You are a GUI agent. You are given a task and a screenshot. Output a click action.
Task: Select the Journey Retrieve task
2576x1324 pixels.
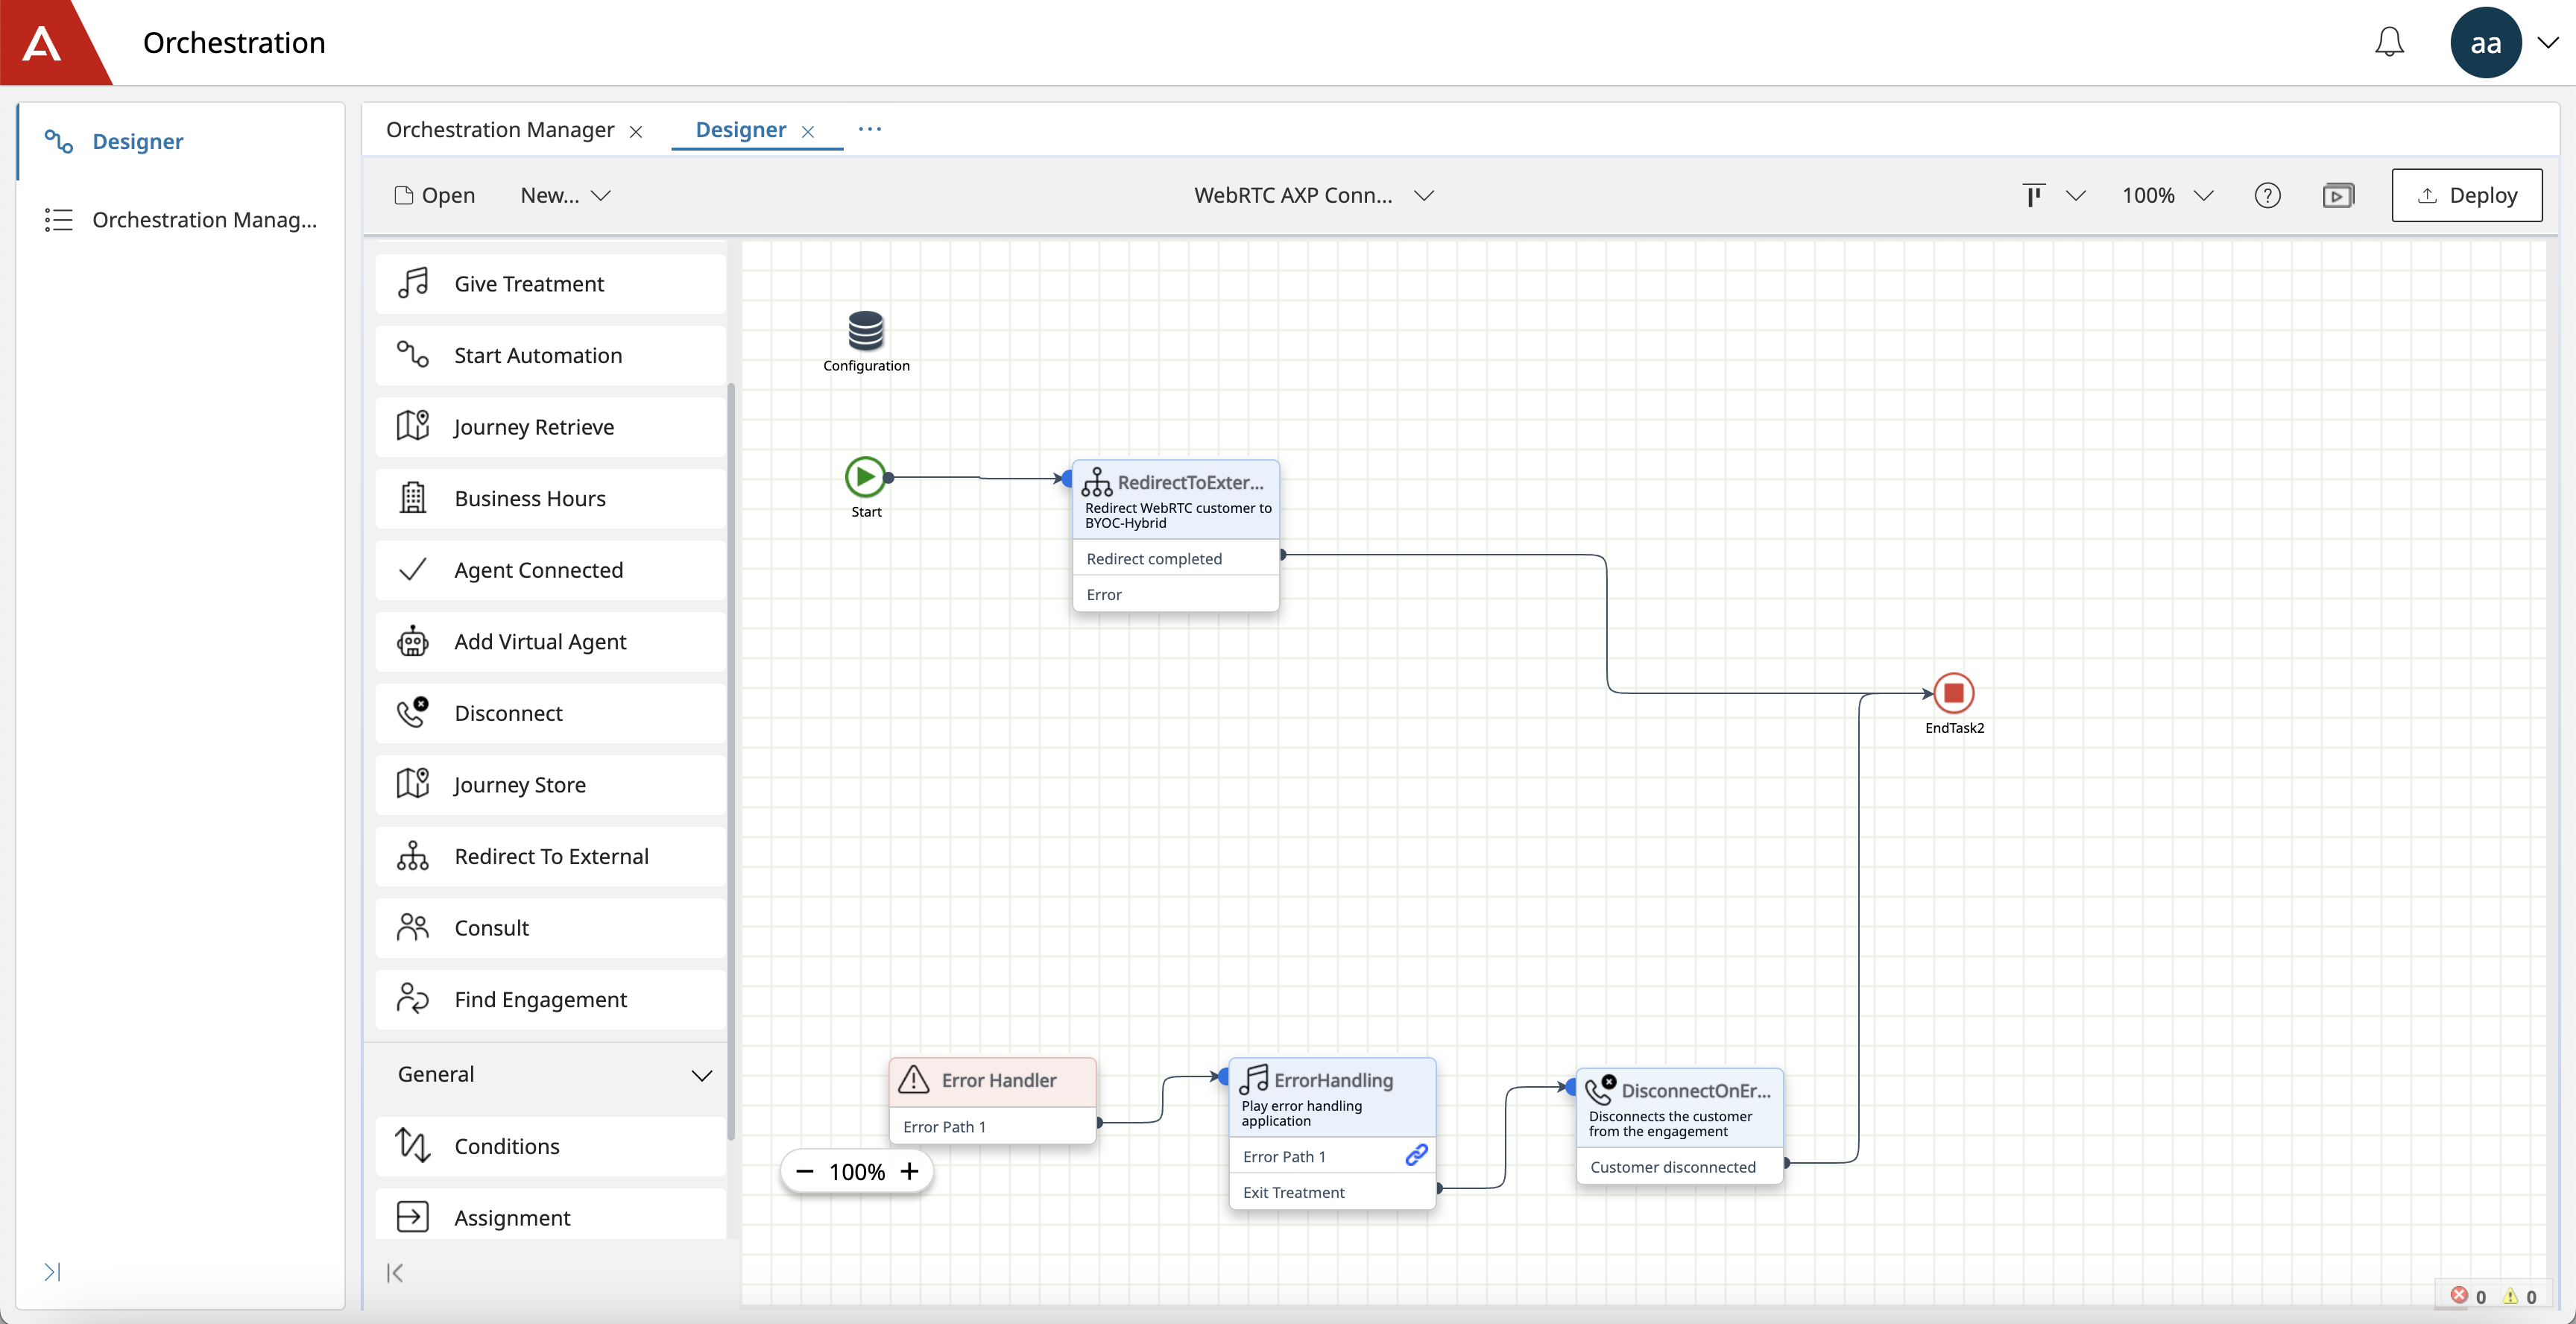tap(550, 427)
